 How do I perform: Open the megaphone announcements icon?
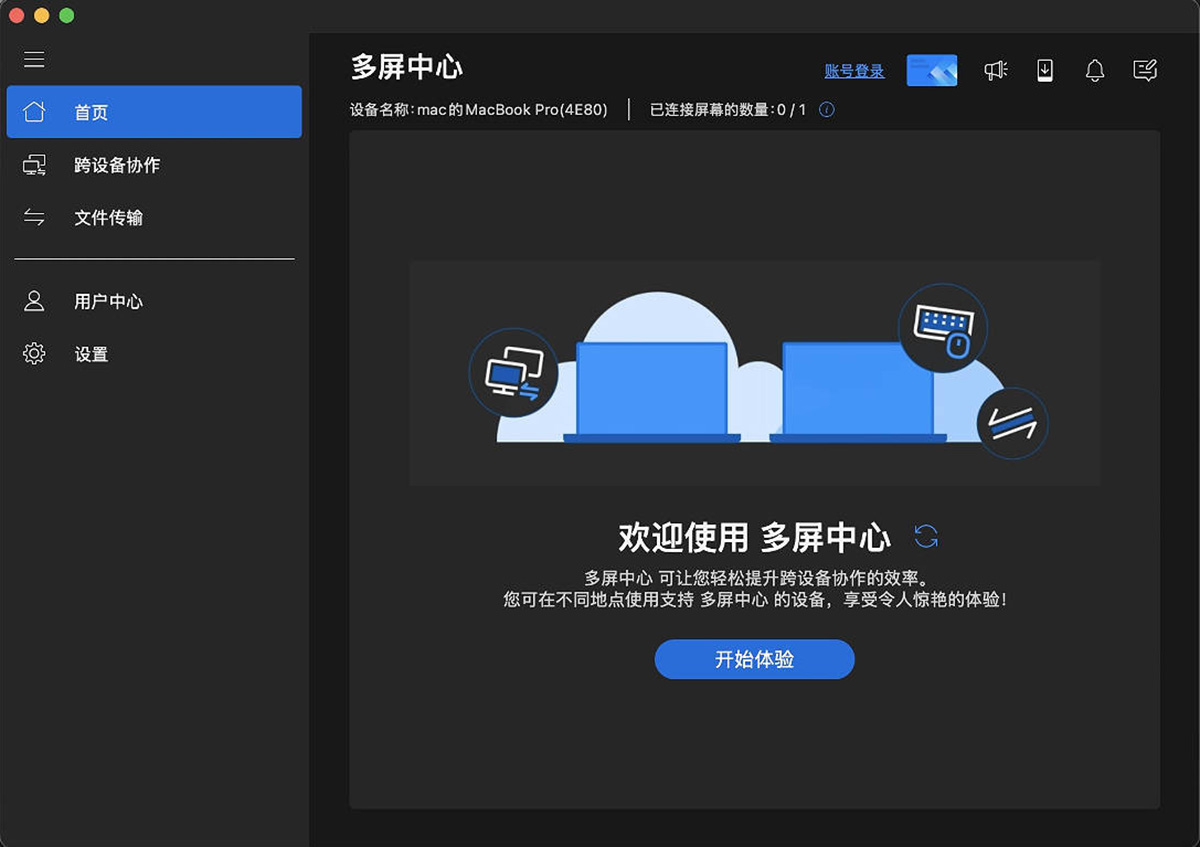click(x=995, y=70)
